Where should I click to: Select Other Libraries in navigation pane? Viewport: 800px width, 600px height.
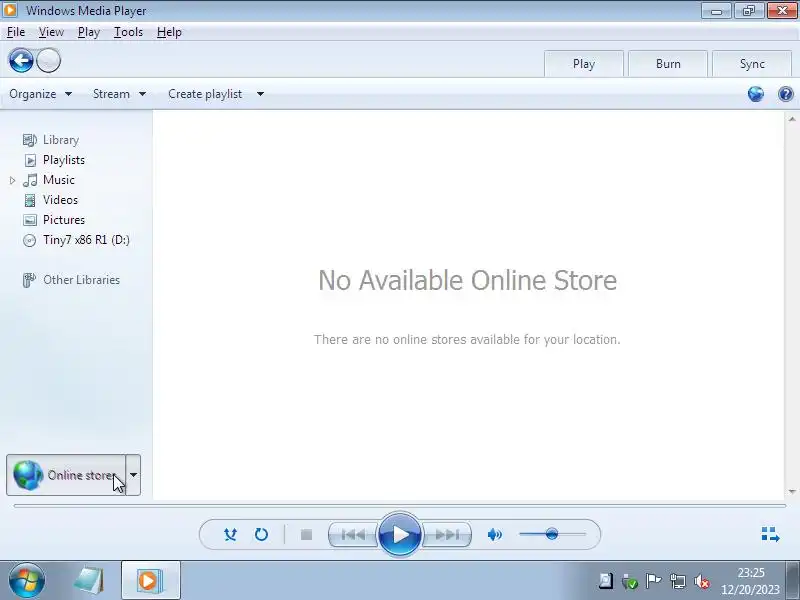tap(81, 280)
